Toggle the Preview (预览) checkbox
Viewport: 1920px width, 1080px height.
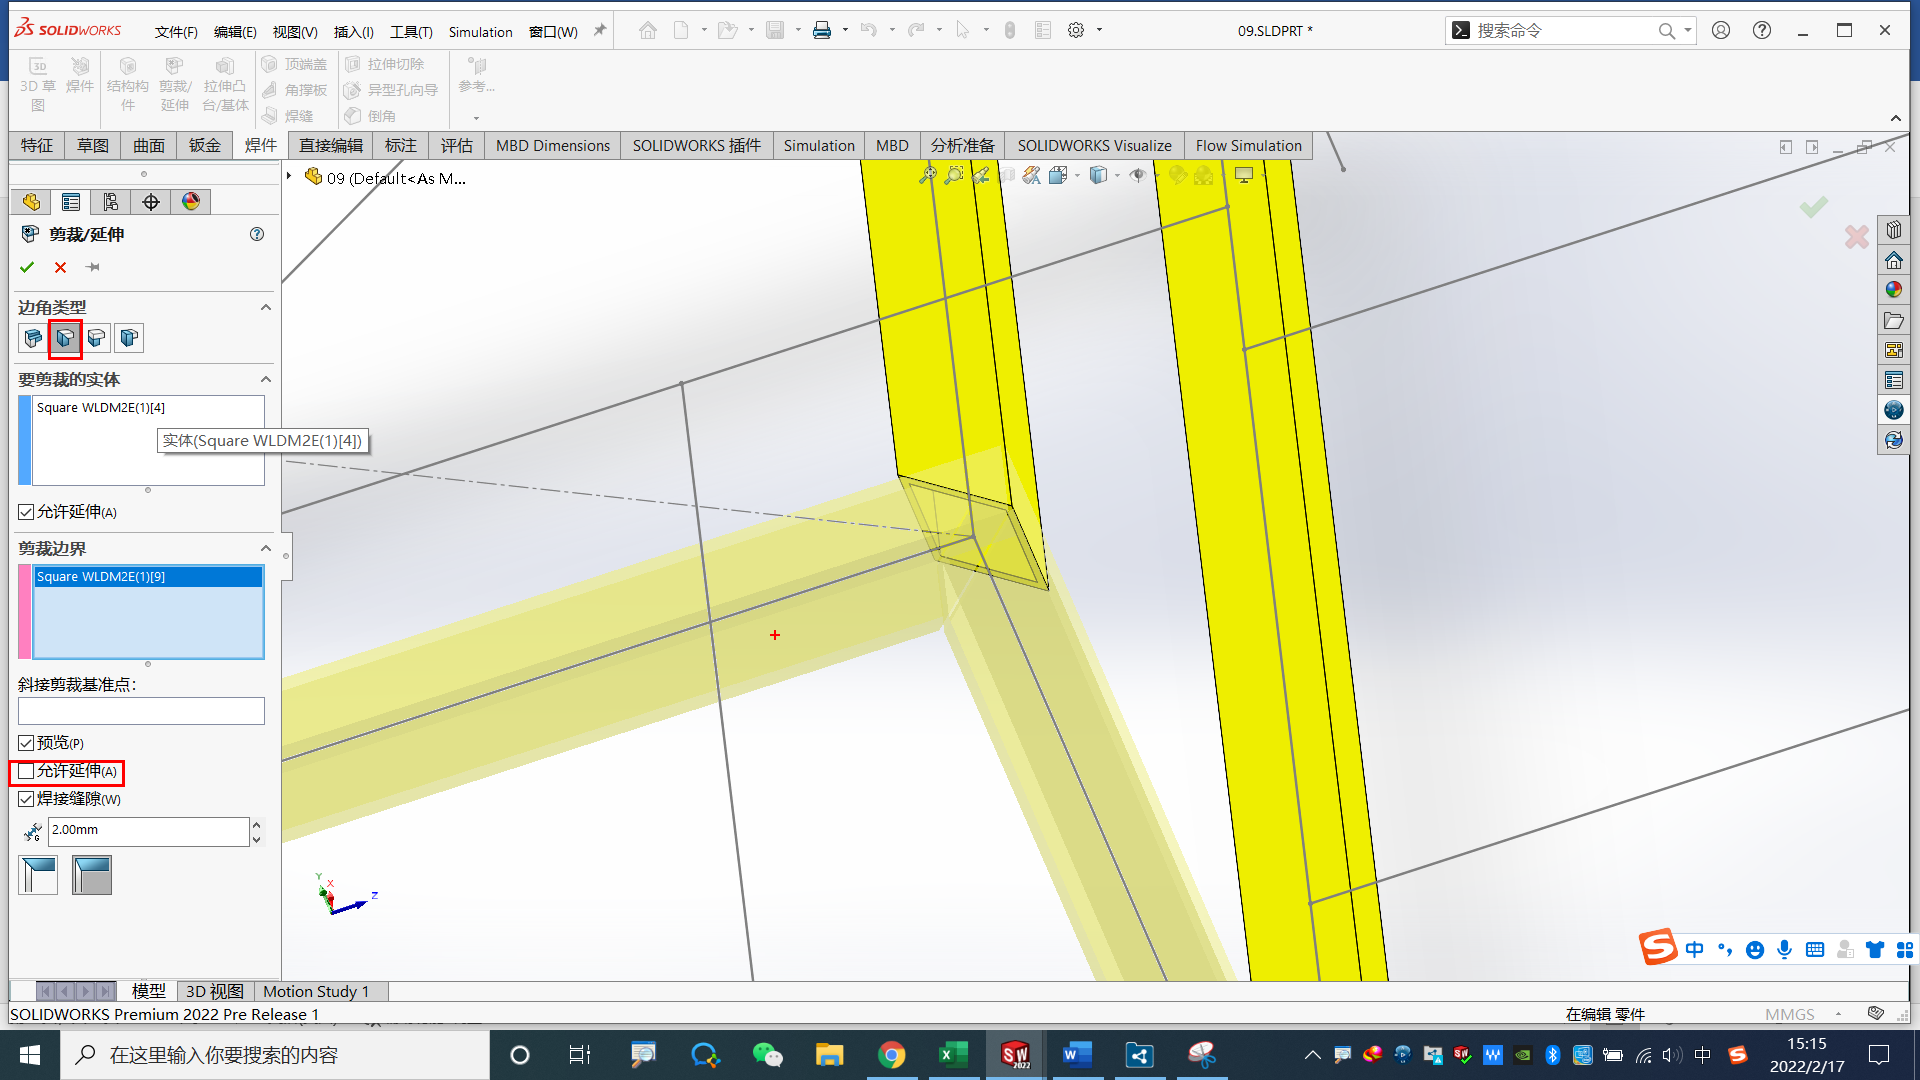pos(26,743)
